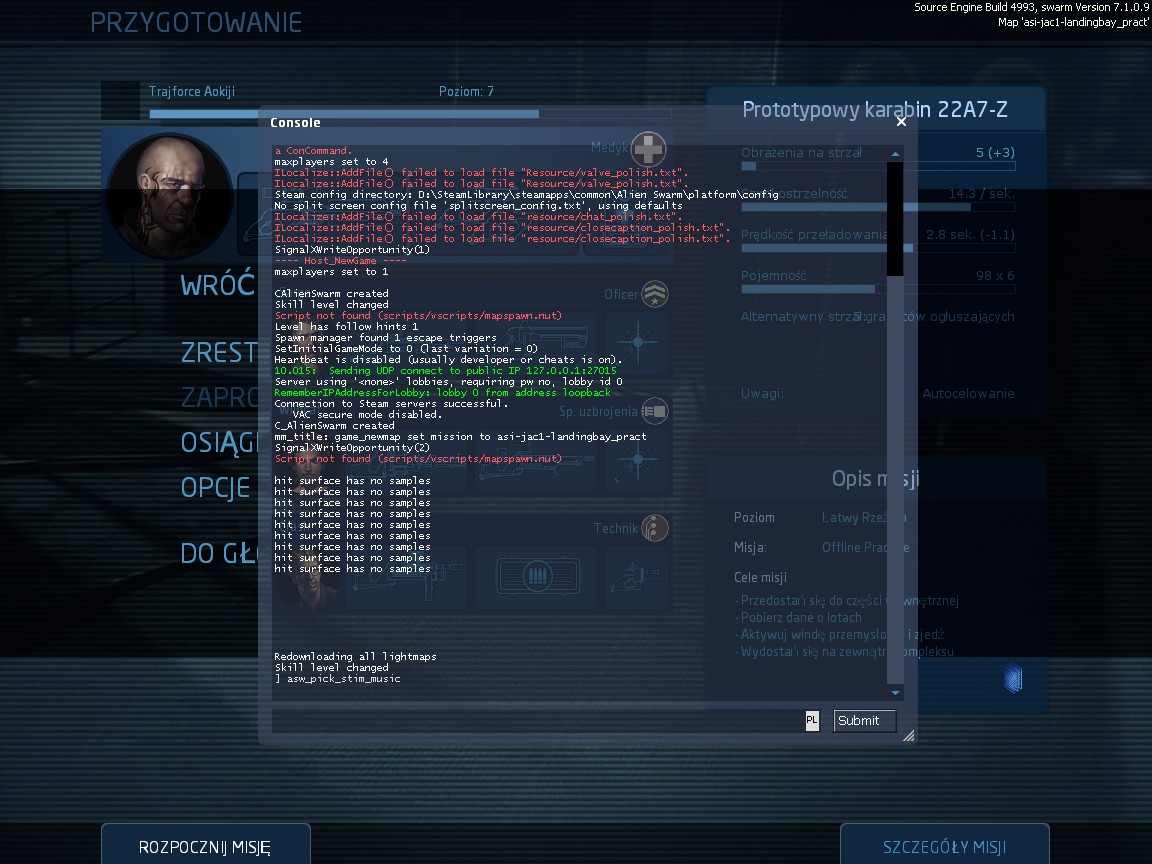1152x864 pixels.
Task: Click the Cele misji heading
Action: [x=760, y=577]
